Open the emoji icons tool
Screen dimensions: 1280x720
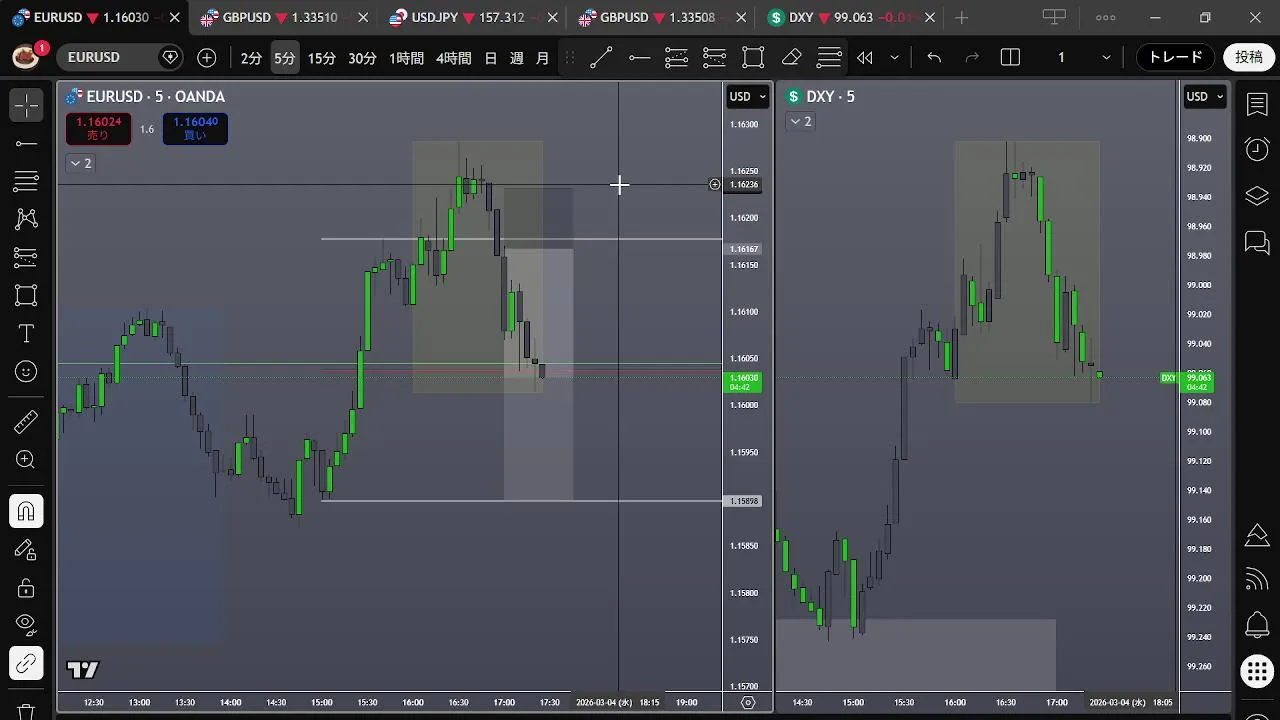[x=26, y=371]
